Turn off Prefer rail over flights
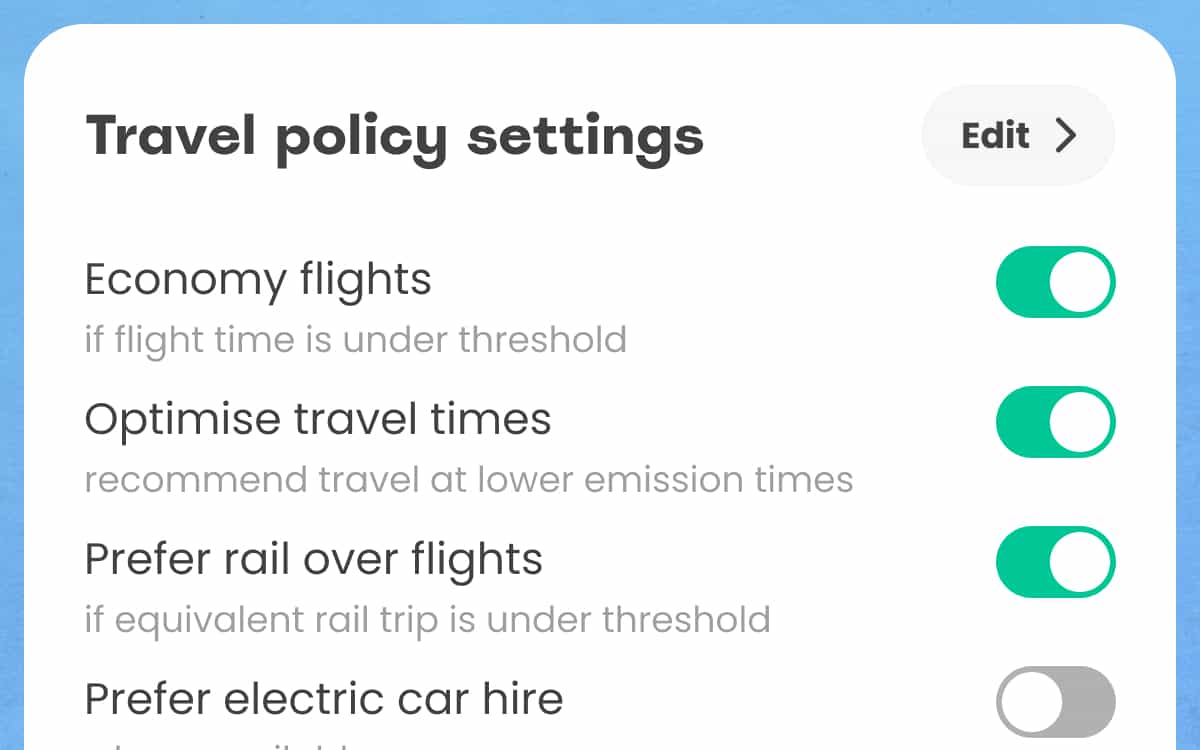1200x750 pixels. point(1055,562)
